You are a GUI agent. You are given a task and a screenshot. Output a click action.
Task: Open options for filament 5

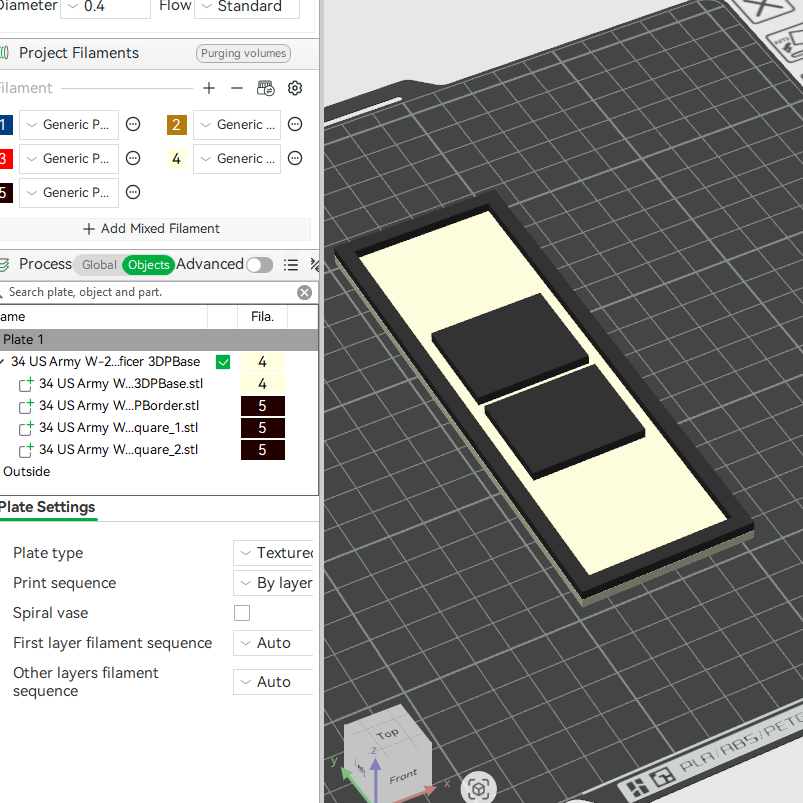(x=133, y=192)
